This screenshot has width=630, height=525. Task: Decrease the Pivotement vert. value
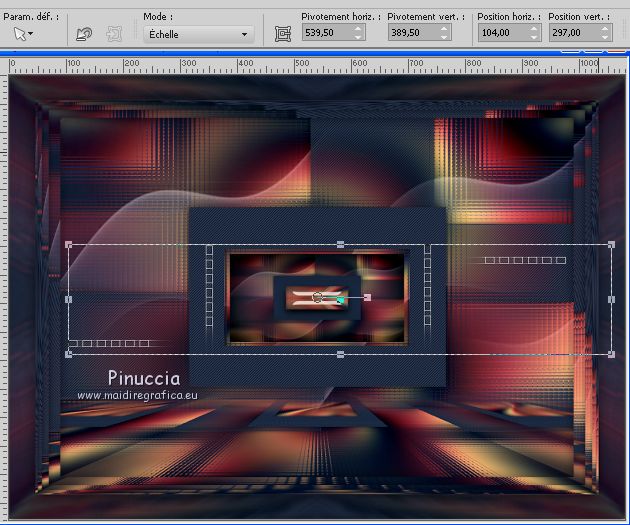[443, 38]
